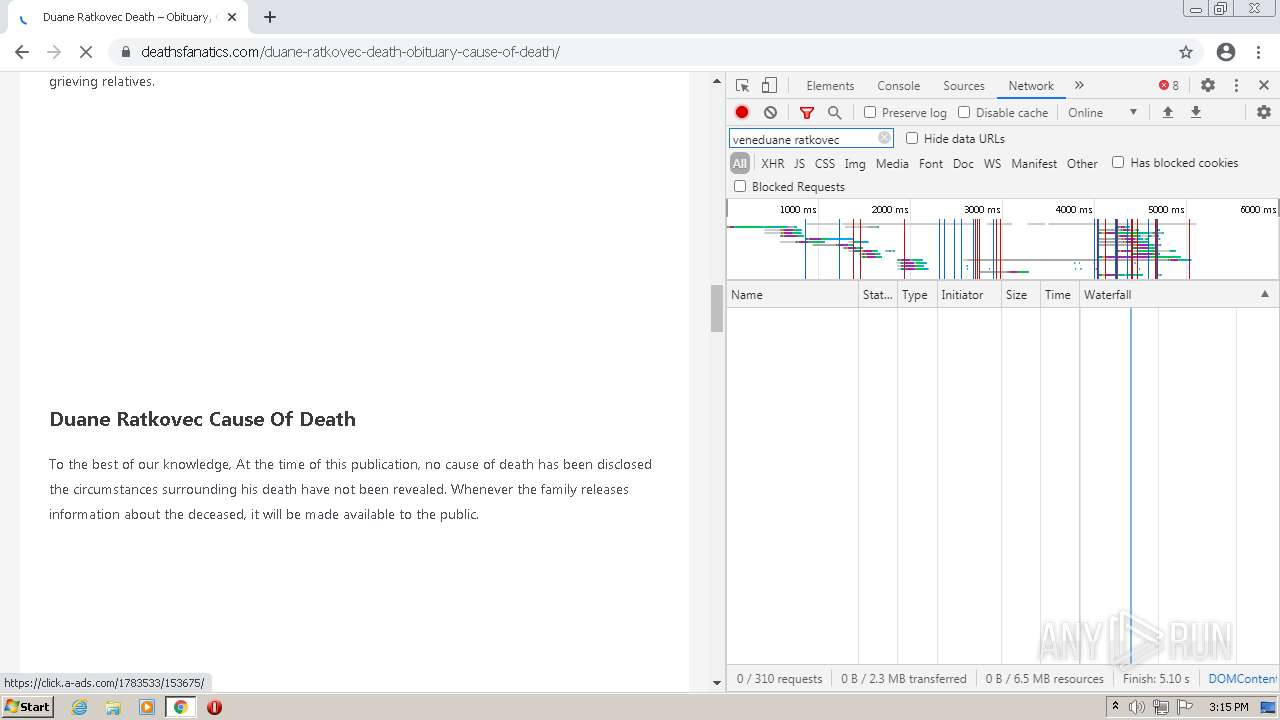Open media player from taskbar

pos(147,707)
